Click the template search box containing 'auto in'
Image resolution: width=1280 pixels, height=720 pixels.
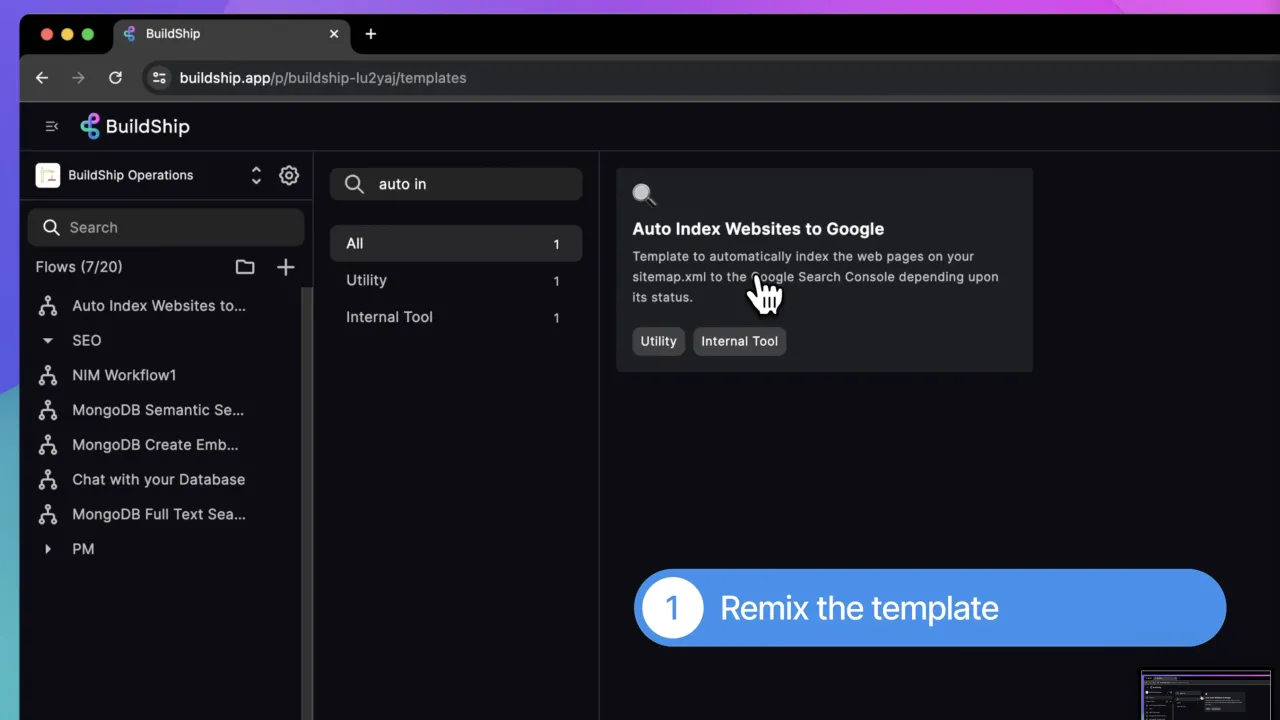456,184
